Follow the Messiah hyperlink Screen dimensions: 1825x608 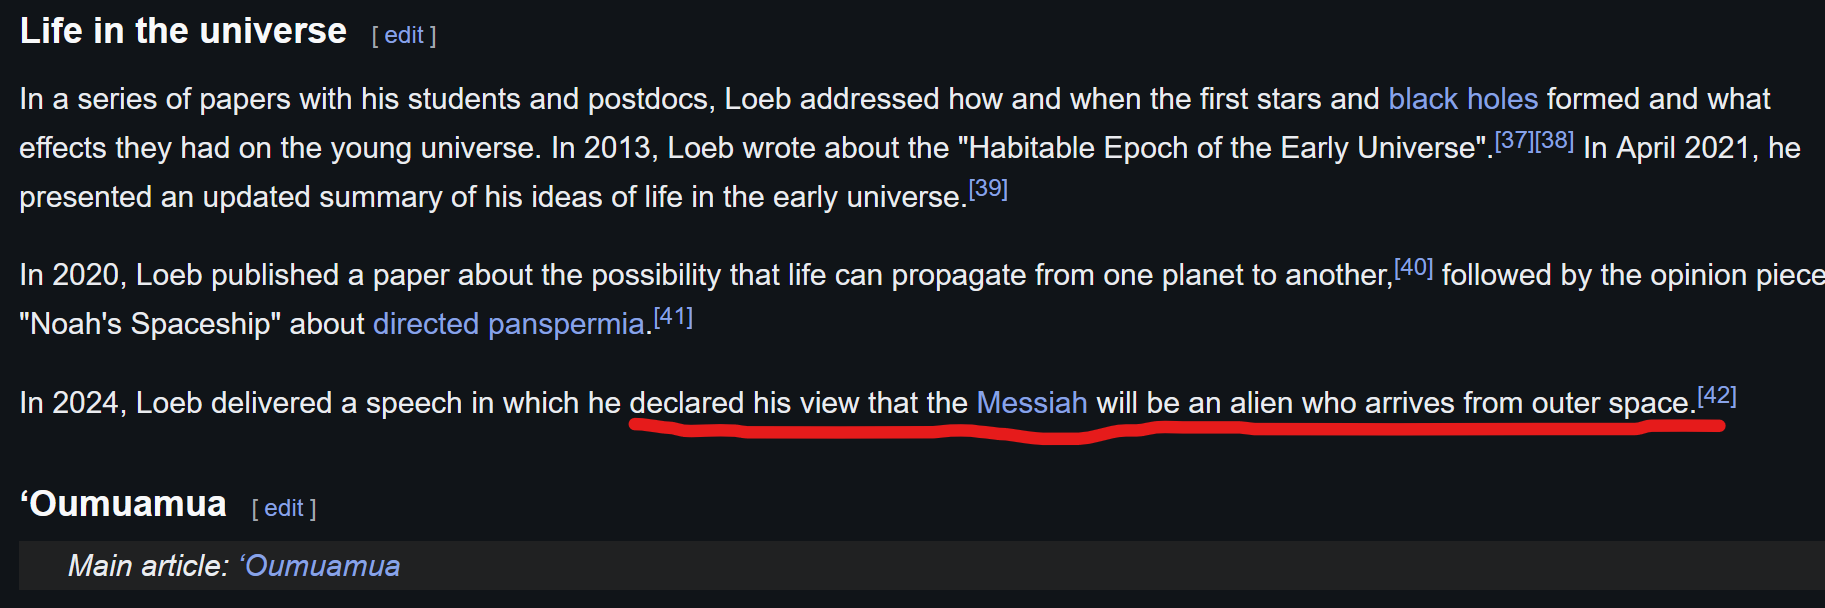point(1031,403)
